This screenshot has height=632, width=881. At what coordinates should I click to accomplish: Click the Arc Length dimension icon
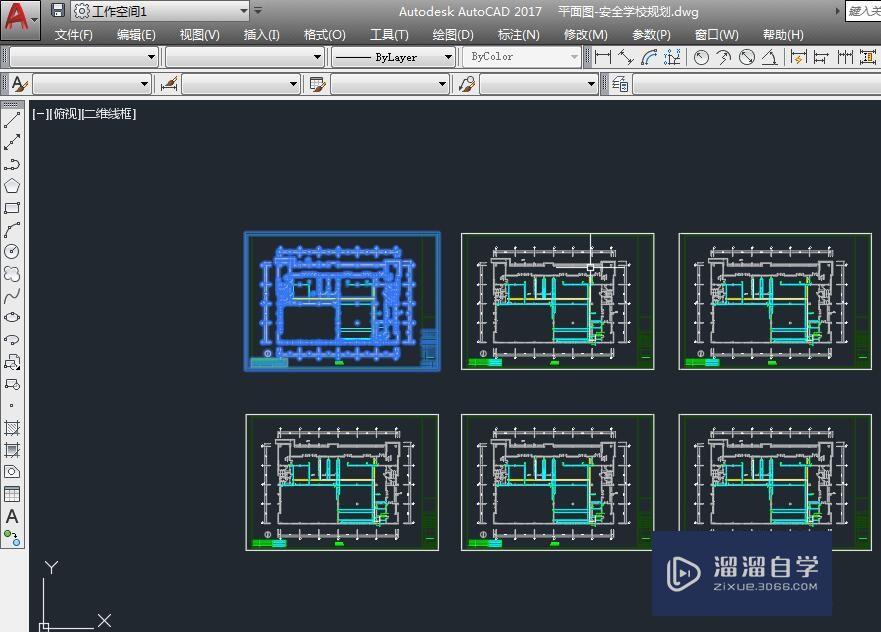(x=649, y=57)
